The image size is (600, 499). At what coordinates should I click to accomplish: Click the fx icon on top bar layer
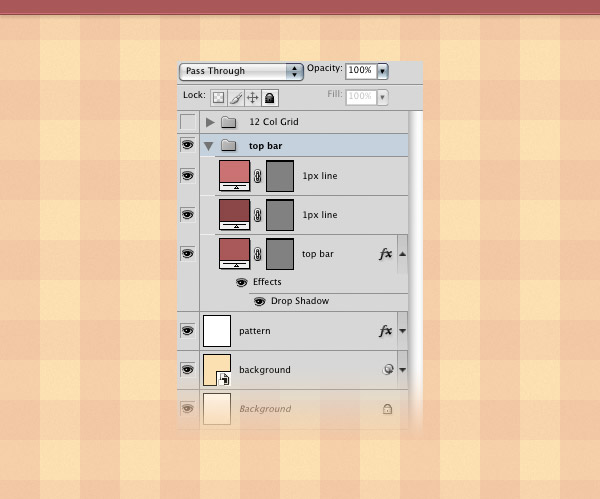pos(386,254)
